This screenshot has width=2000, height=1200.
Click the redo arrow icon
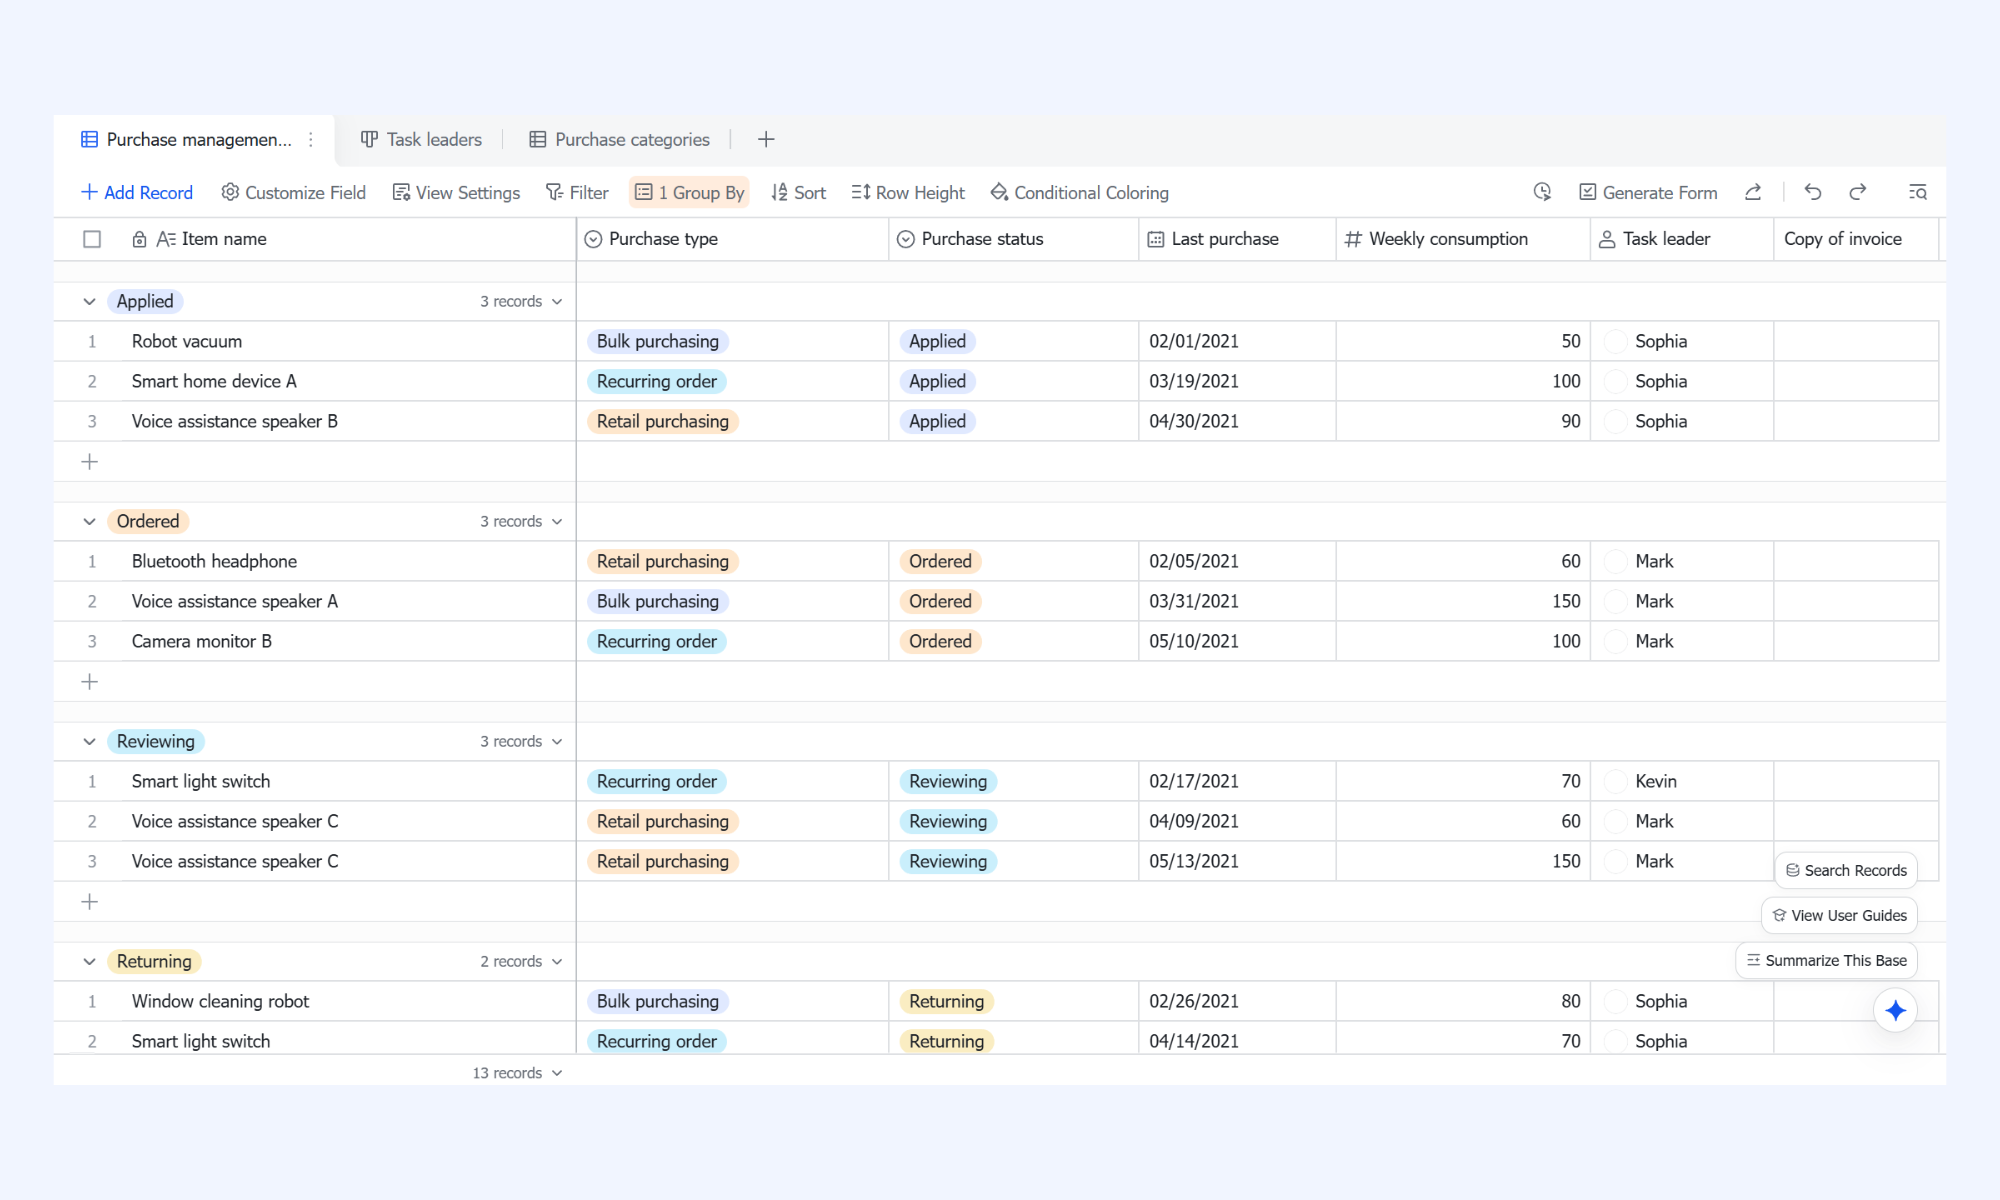(x=1858, y=192)
